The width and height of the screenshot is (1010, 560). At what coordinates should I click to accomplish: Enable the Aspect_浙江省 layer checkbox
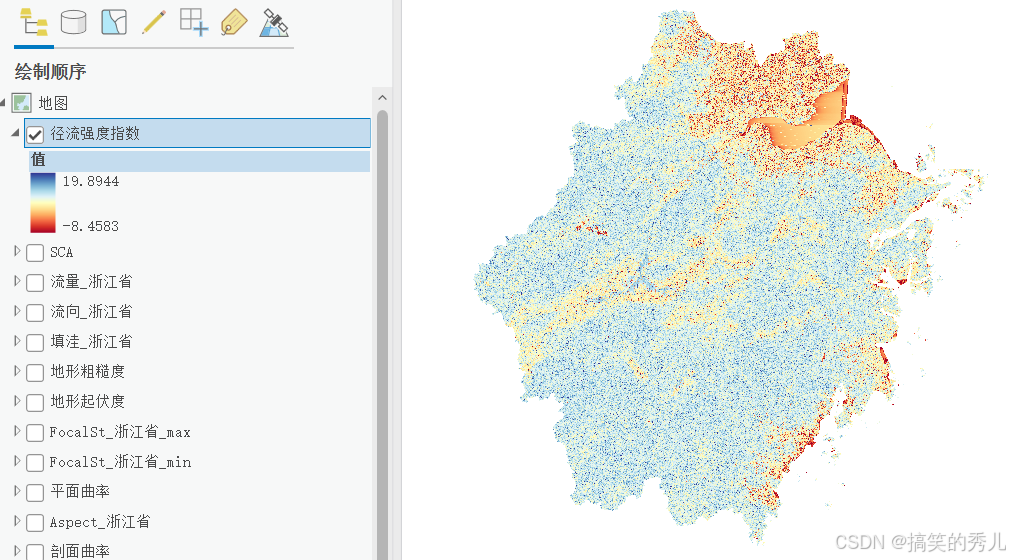(35, 523)
